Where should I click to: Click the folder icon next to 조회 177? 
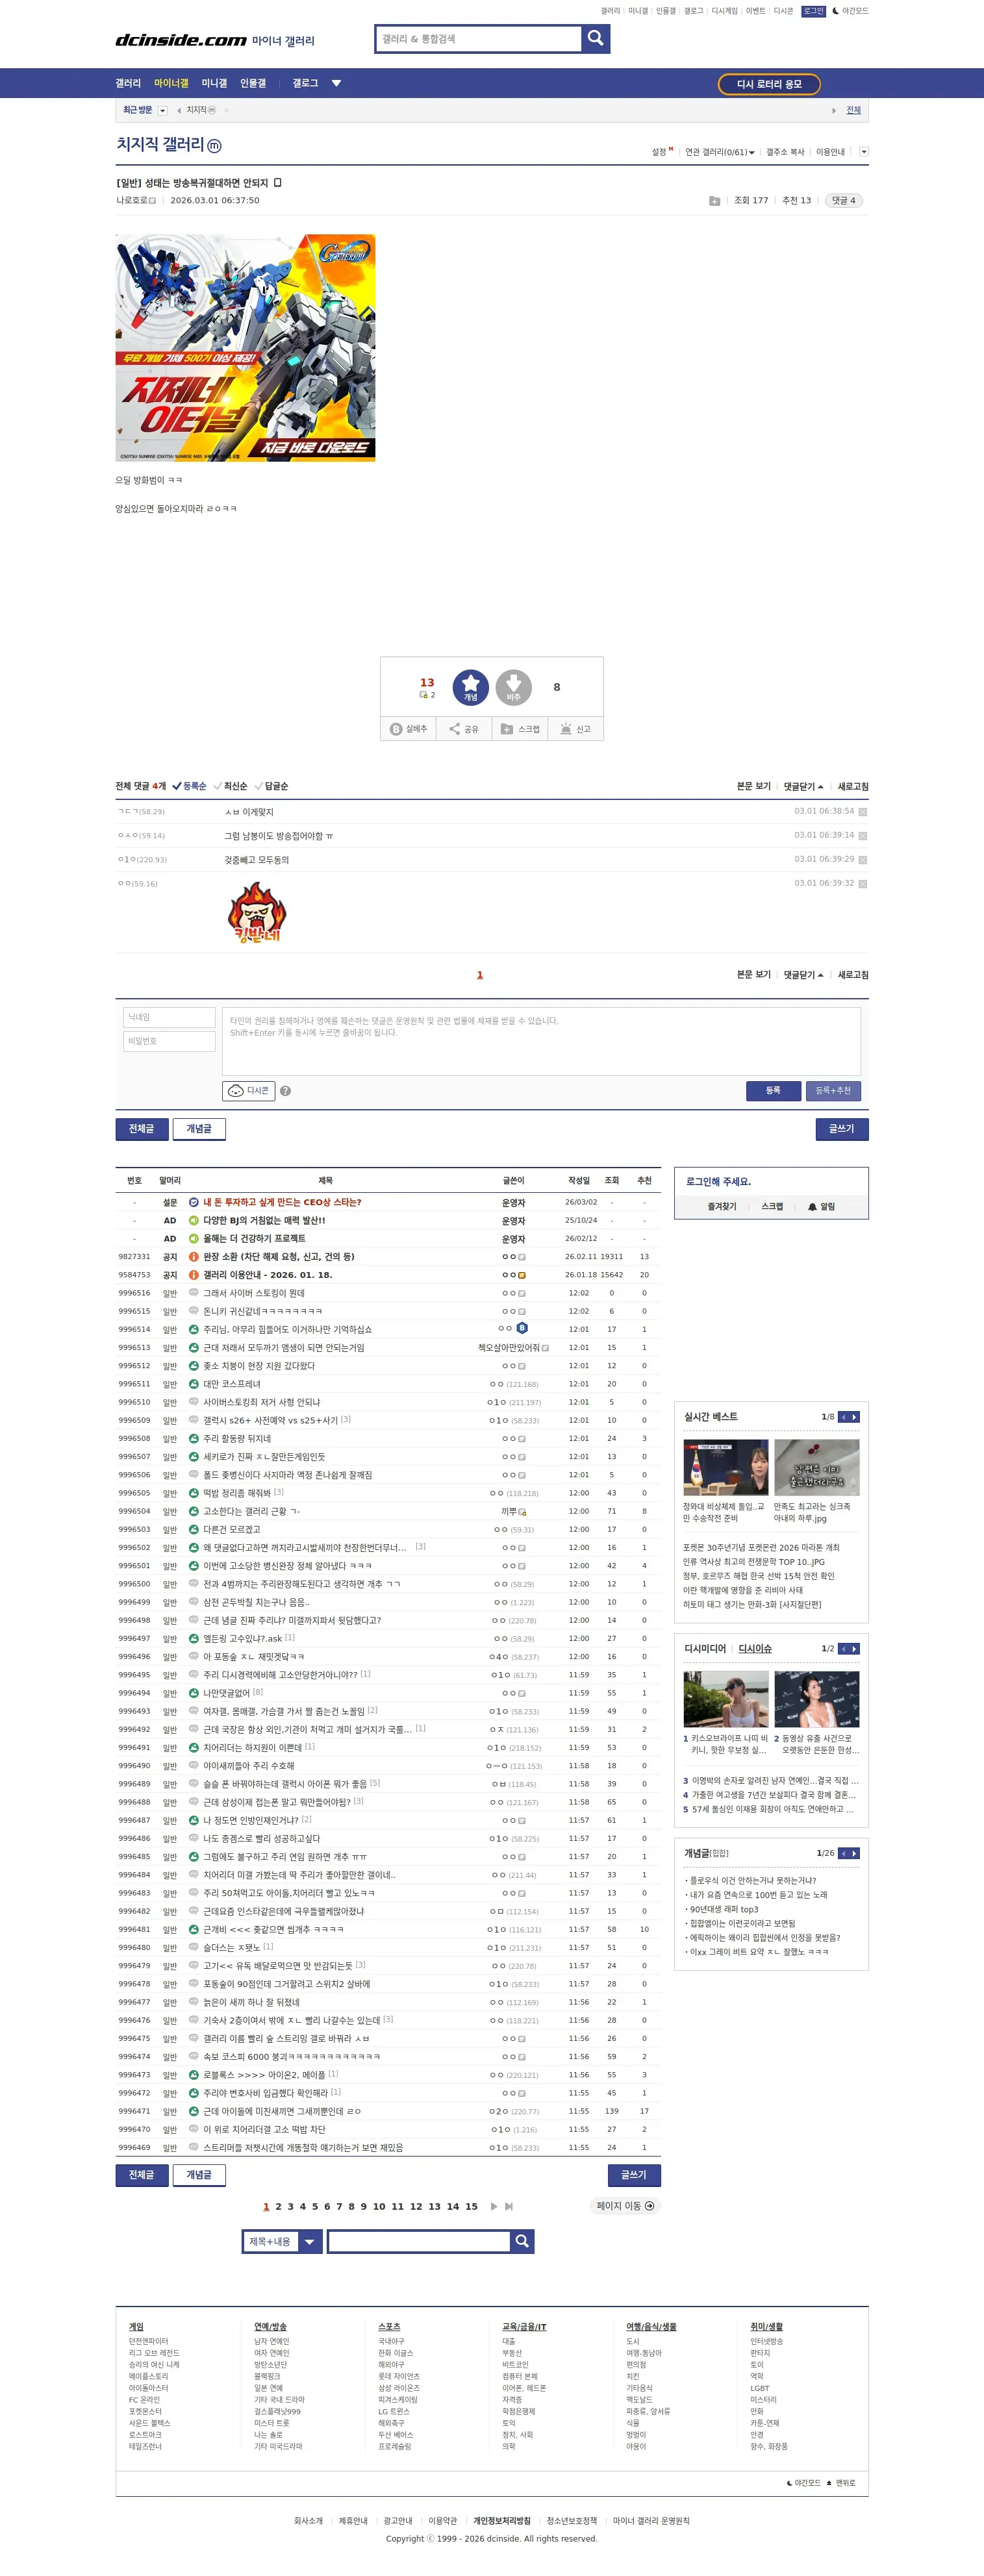click(x=714, y=201)
